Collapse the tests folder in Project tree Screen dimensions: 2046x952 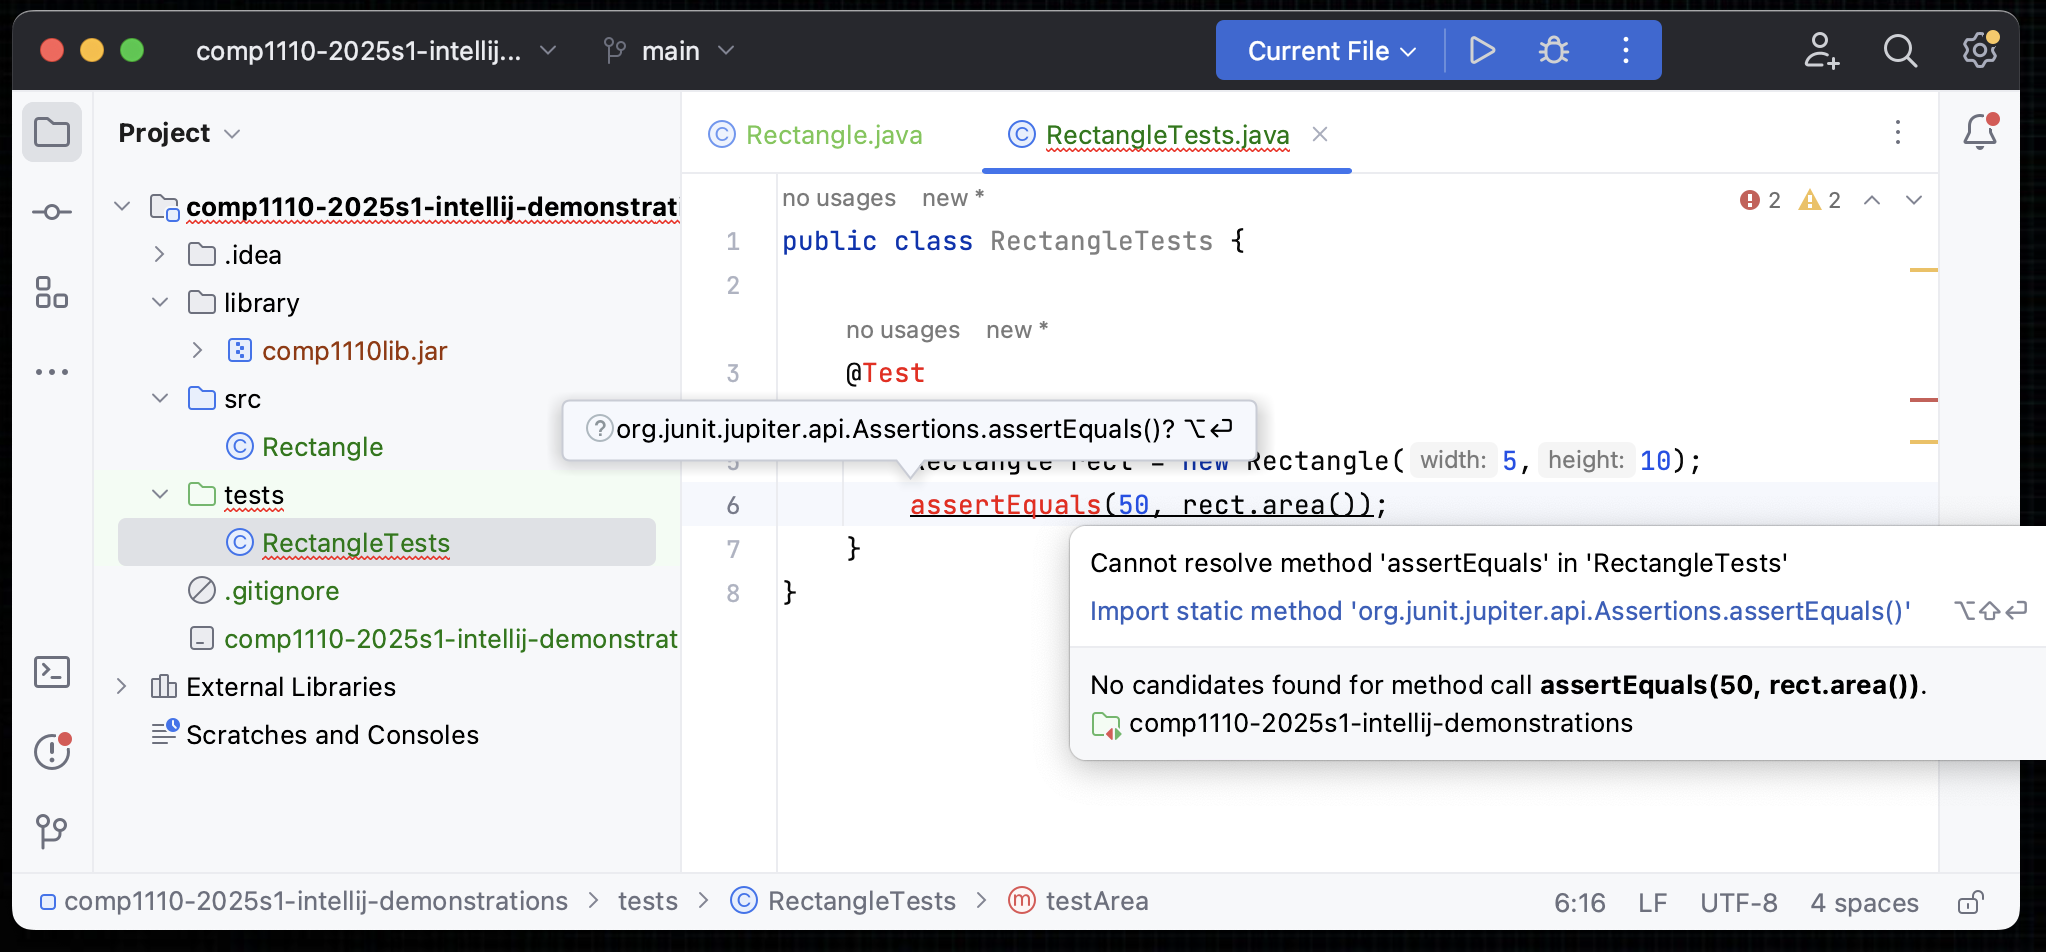click(x=159, y=494)
